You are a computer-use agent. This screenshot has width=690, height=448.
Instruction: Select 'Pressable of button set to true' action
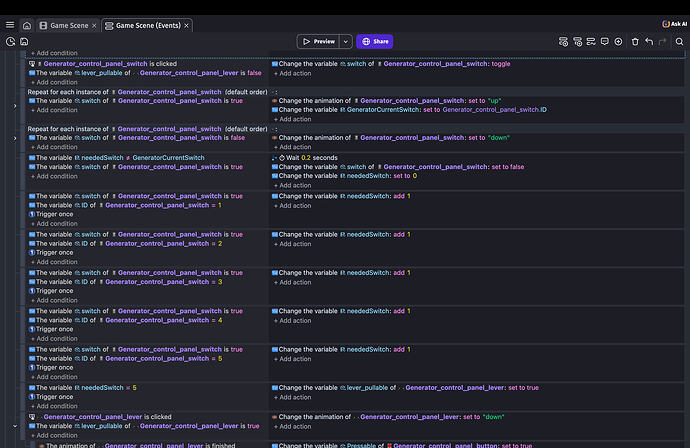pyautogui.click(x=402, y=445)
